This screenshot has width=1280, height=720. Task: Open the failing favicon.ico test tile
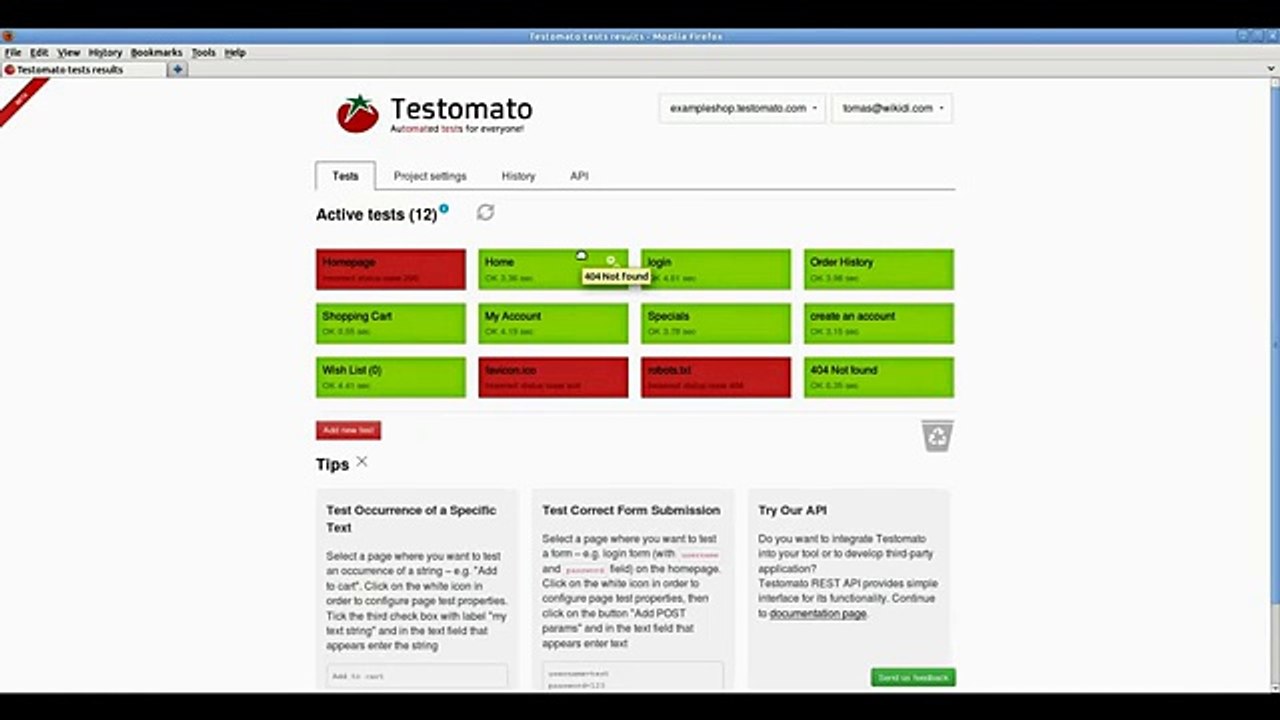553,377
